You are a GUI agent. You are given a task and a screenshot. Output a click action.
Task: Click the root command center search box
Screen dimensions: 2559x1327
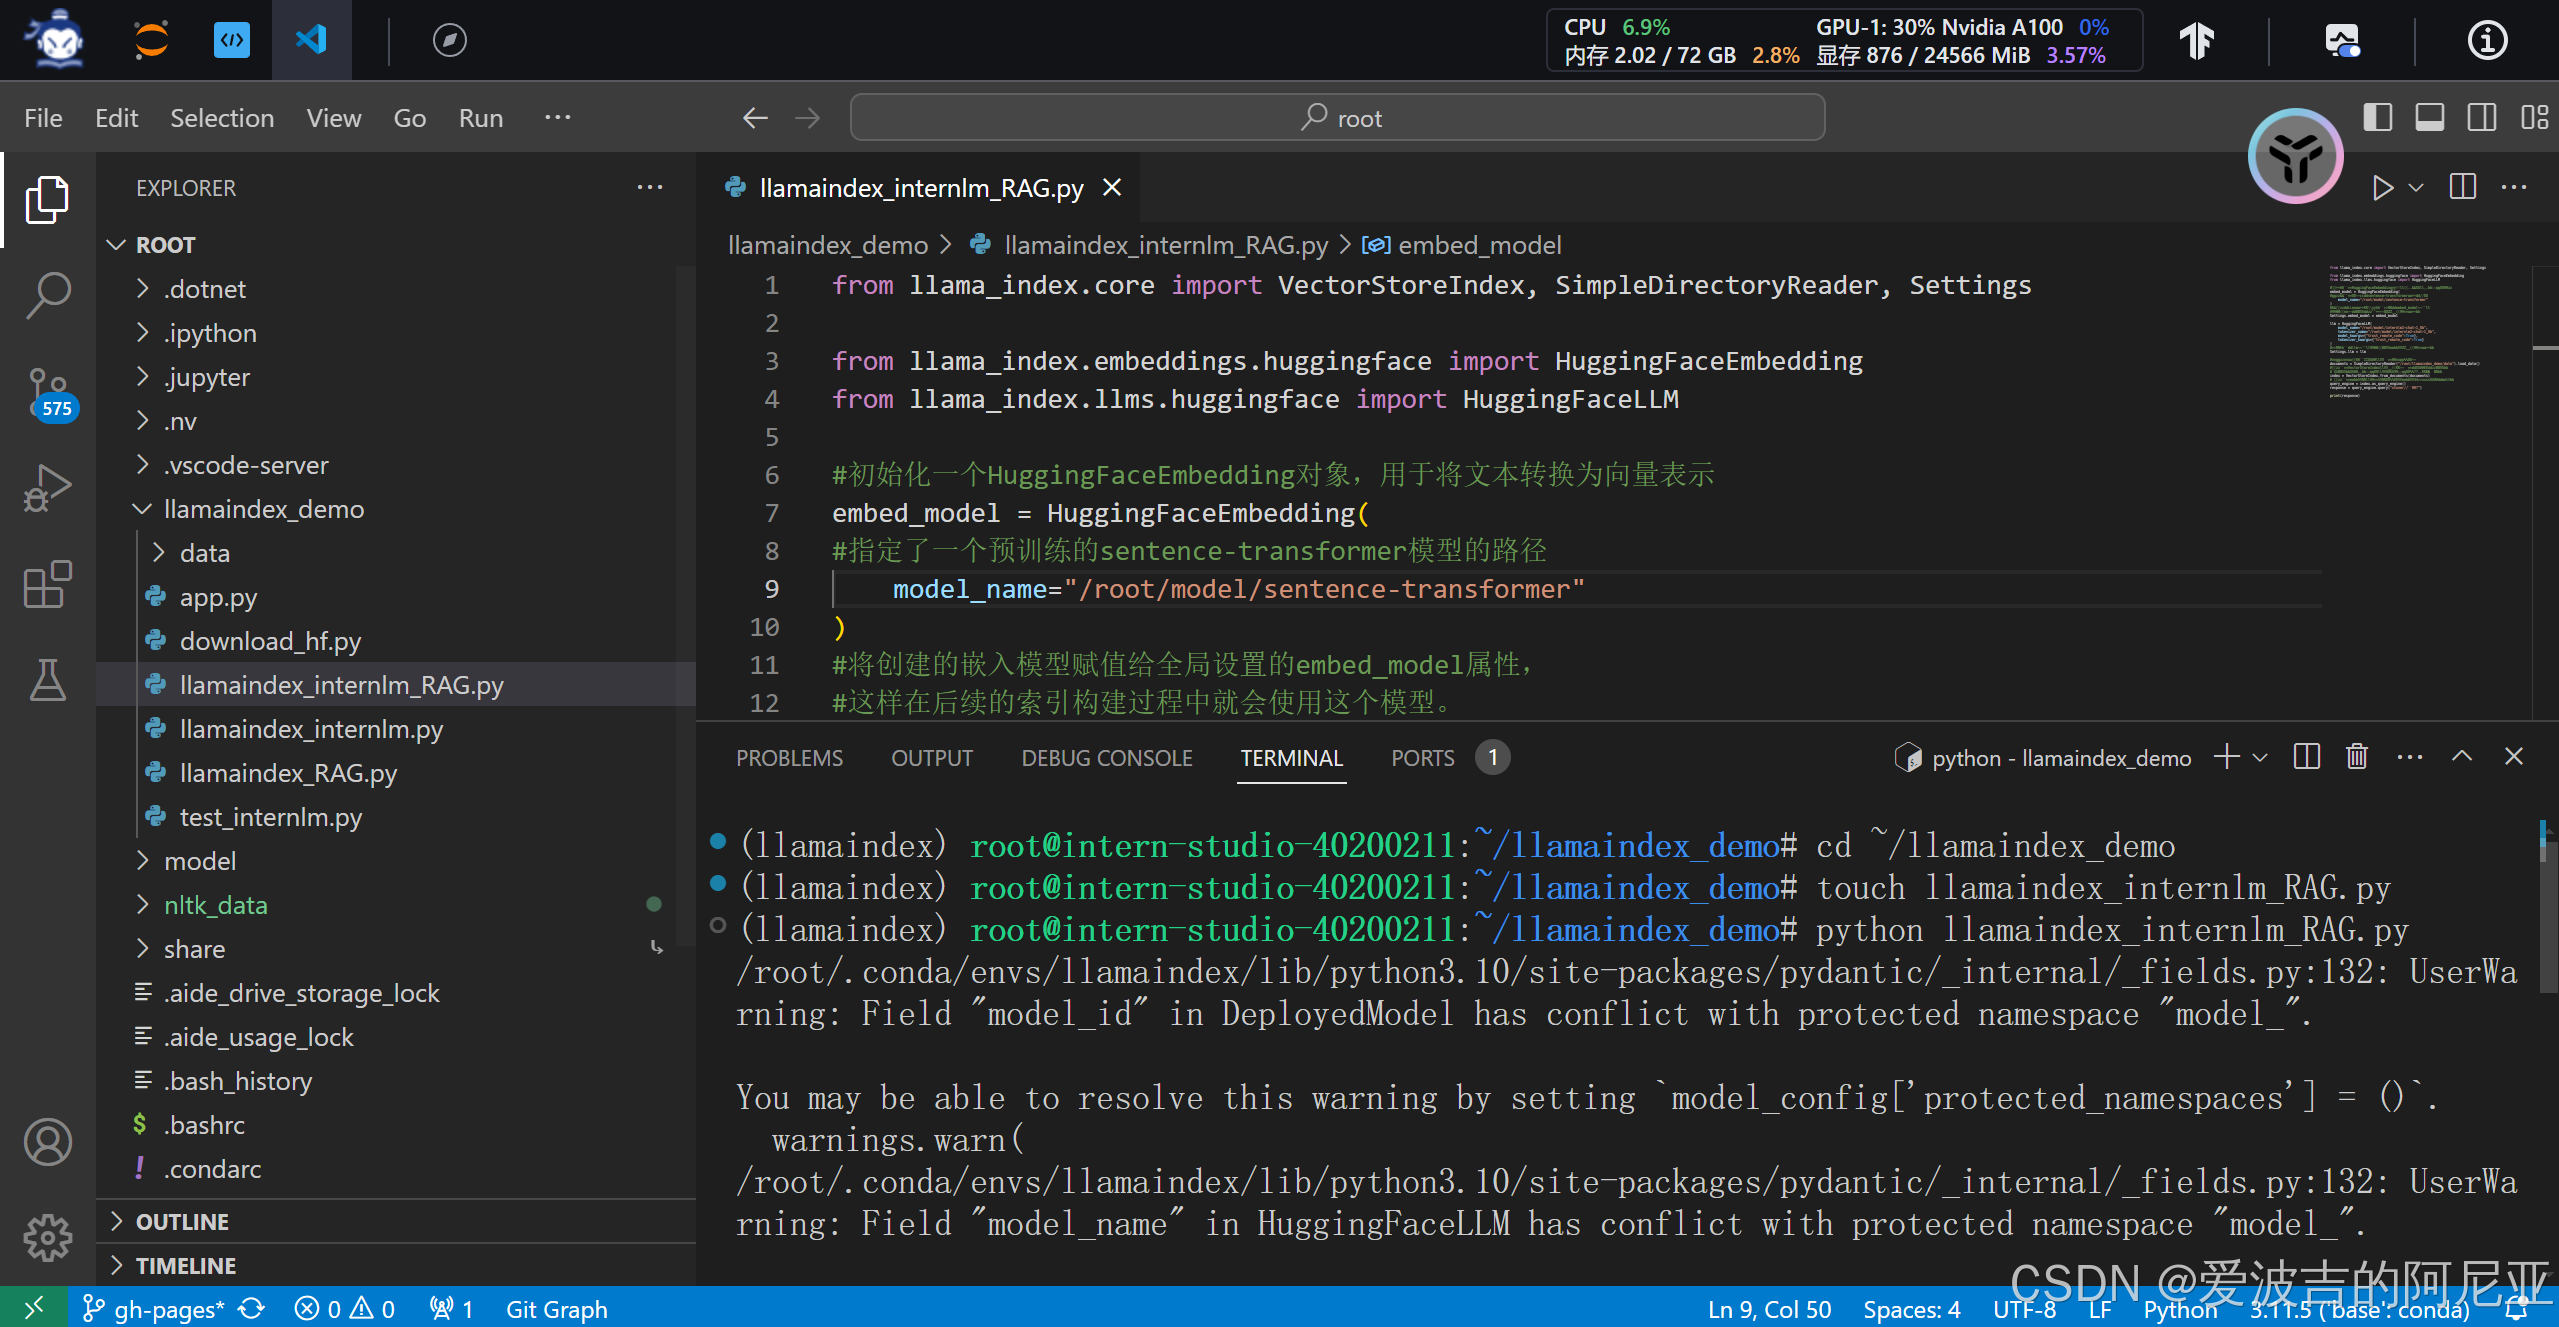[x=1337, y=118]
